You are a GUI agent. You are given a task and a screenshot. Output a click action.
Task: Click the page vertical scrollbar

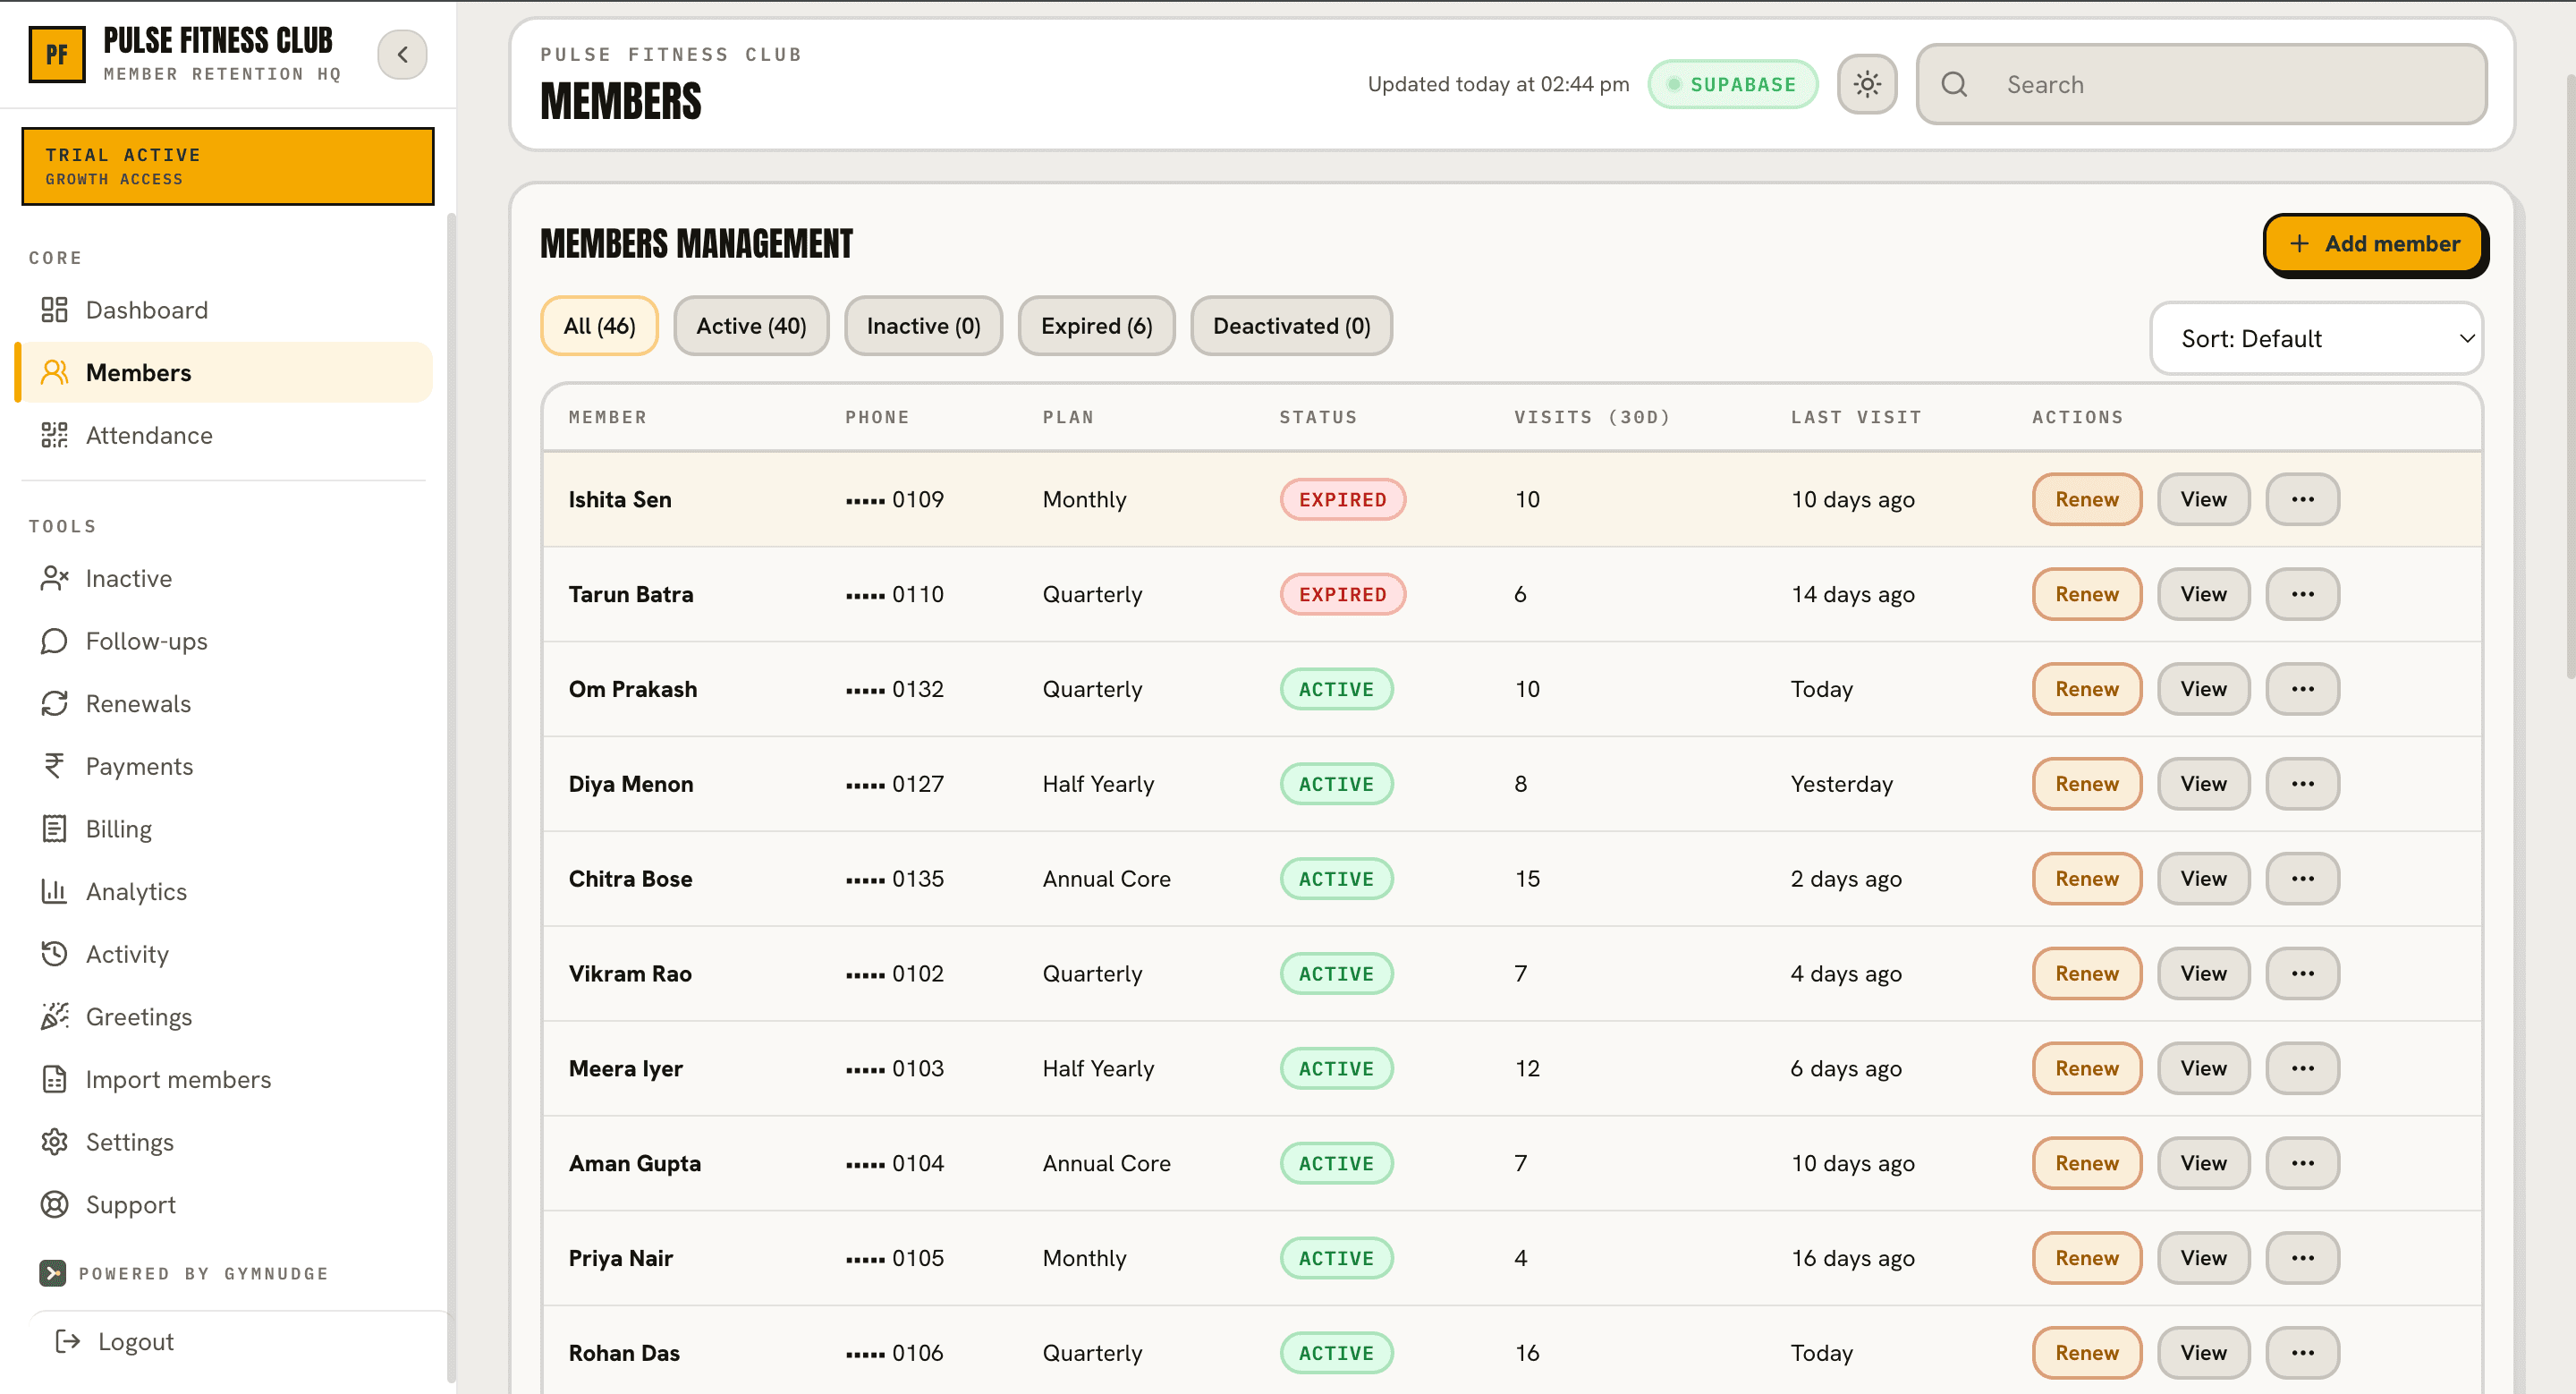(x=2570, y=378)
